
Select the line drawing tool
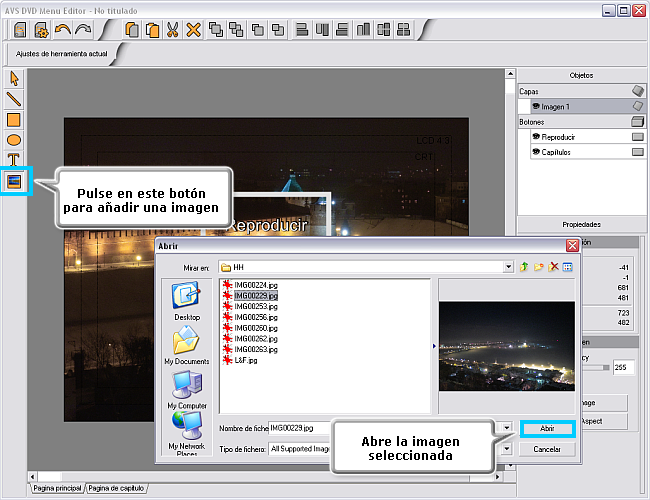14,100
